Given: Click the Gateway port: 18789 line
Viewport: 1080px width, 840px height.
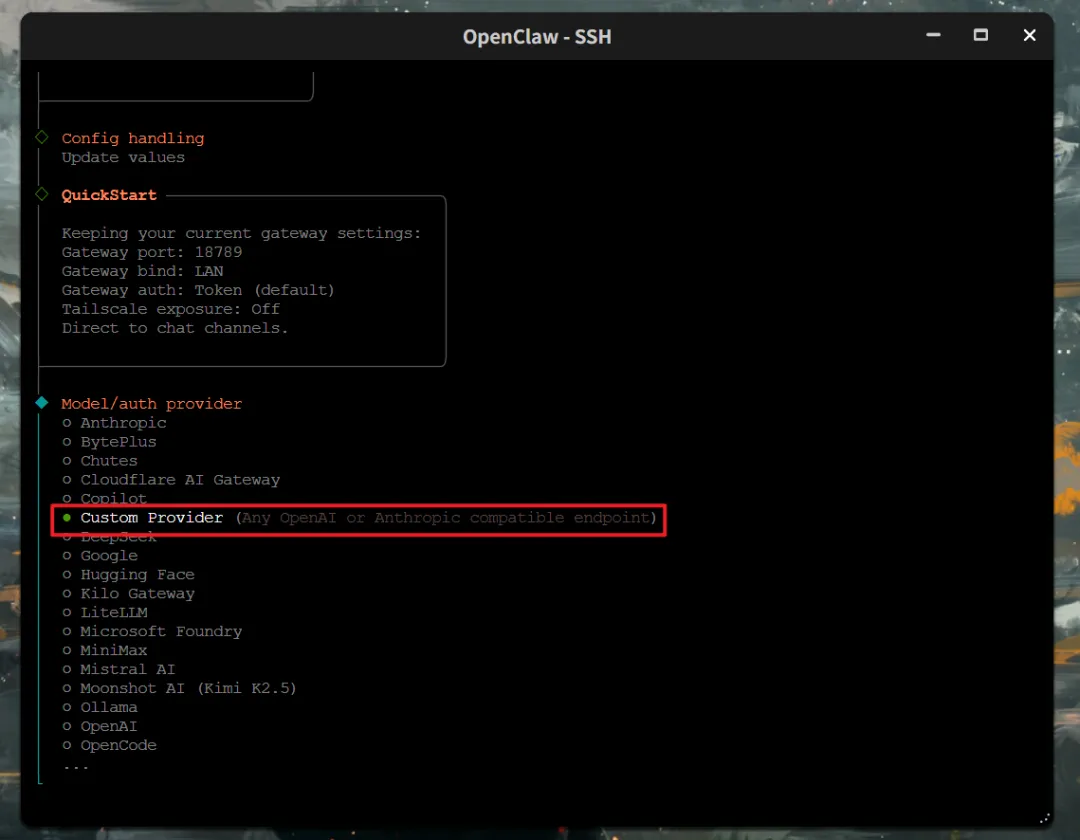Looking at the screenshot, I should click(x=152, y=252).
